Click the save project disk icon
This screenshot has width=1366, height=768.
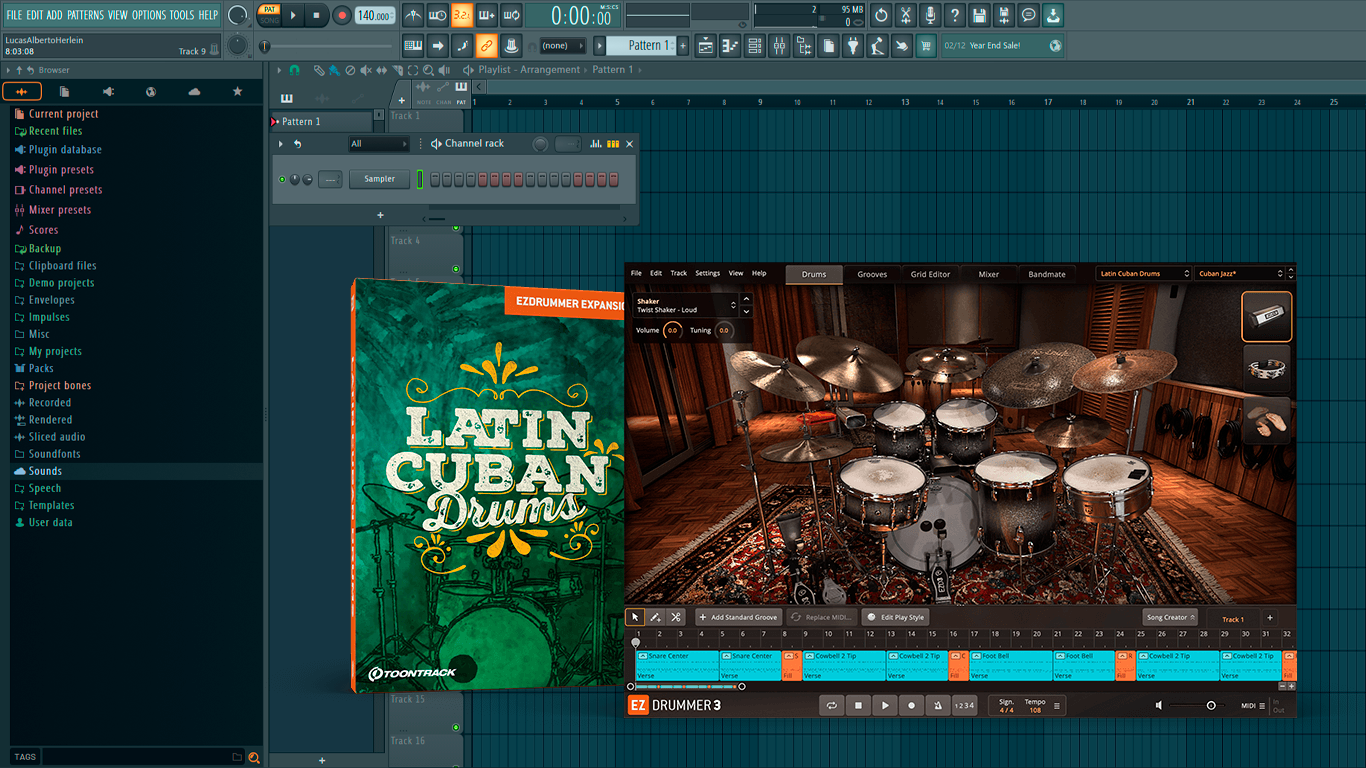pos(979,15)
